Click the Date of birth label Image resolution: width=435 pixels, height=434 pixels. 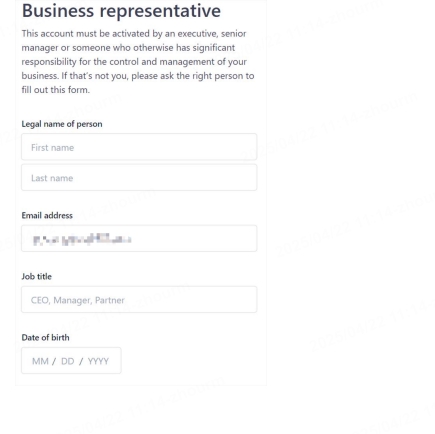[46, 337]
